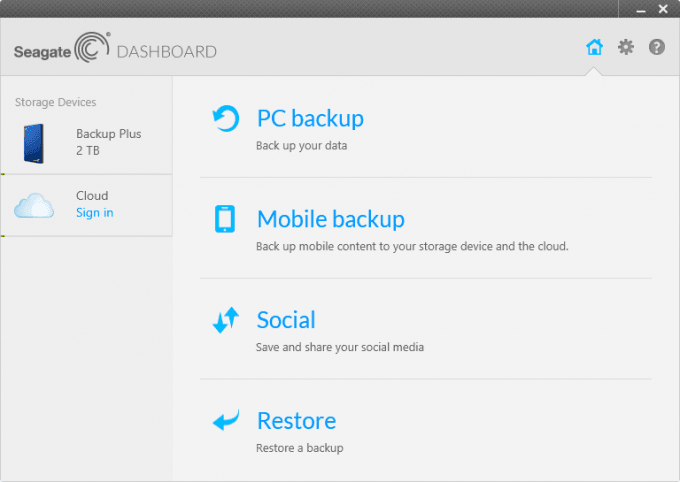Go to the Home screen icon
Screen dimensions: 680x482
click(594, 47)
